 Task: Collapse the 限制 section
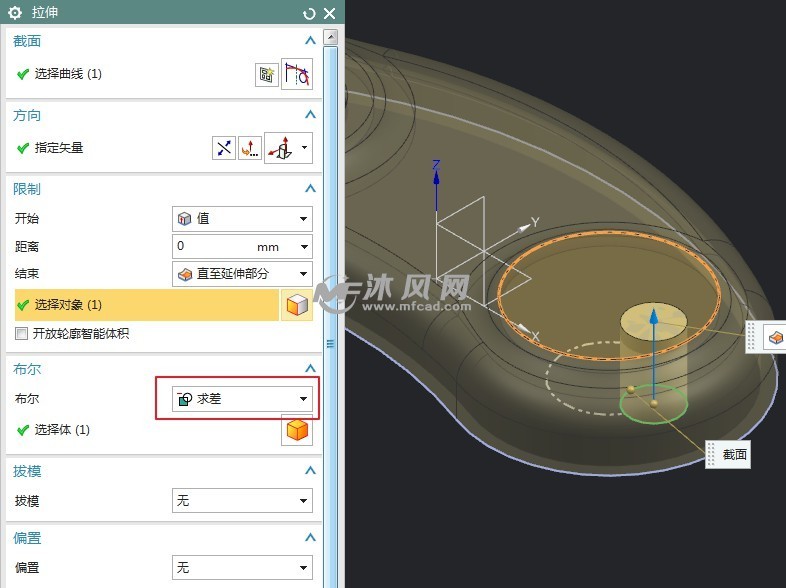(310, 188)
